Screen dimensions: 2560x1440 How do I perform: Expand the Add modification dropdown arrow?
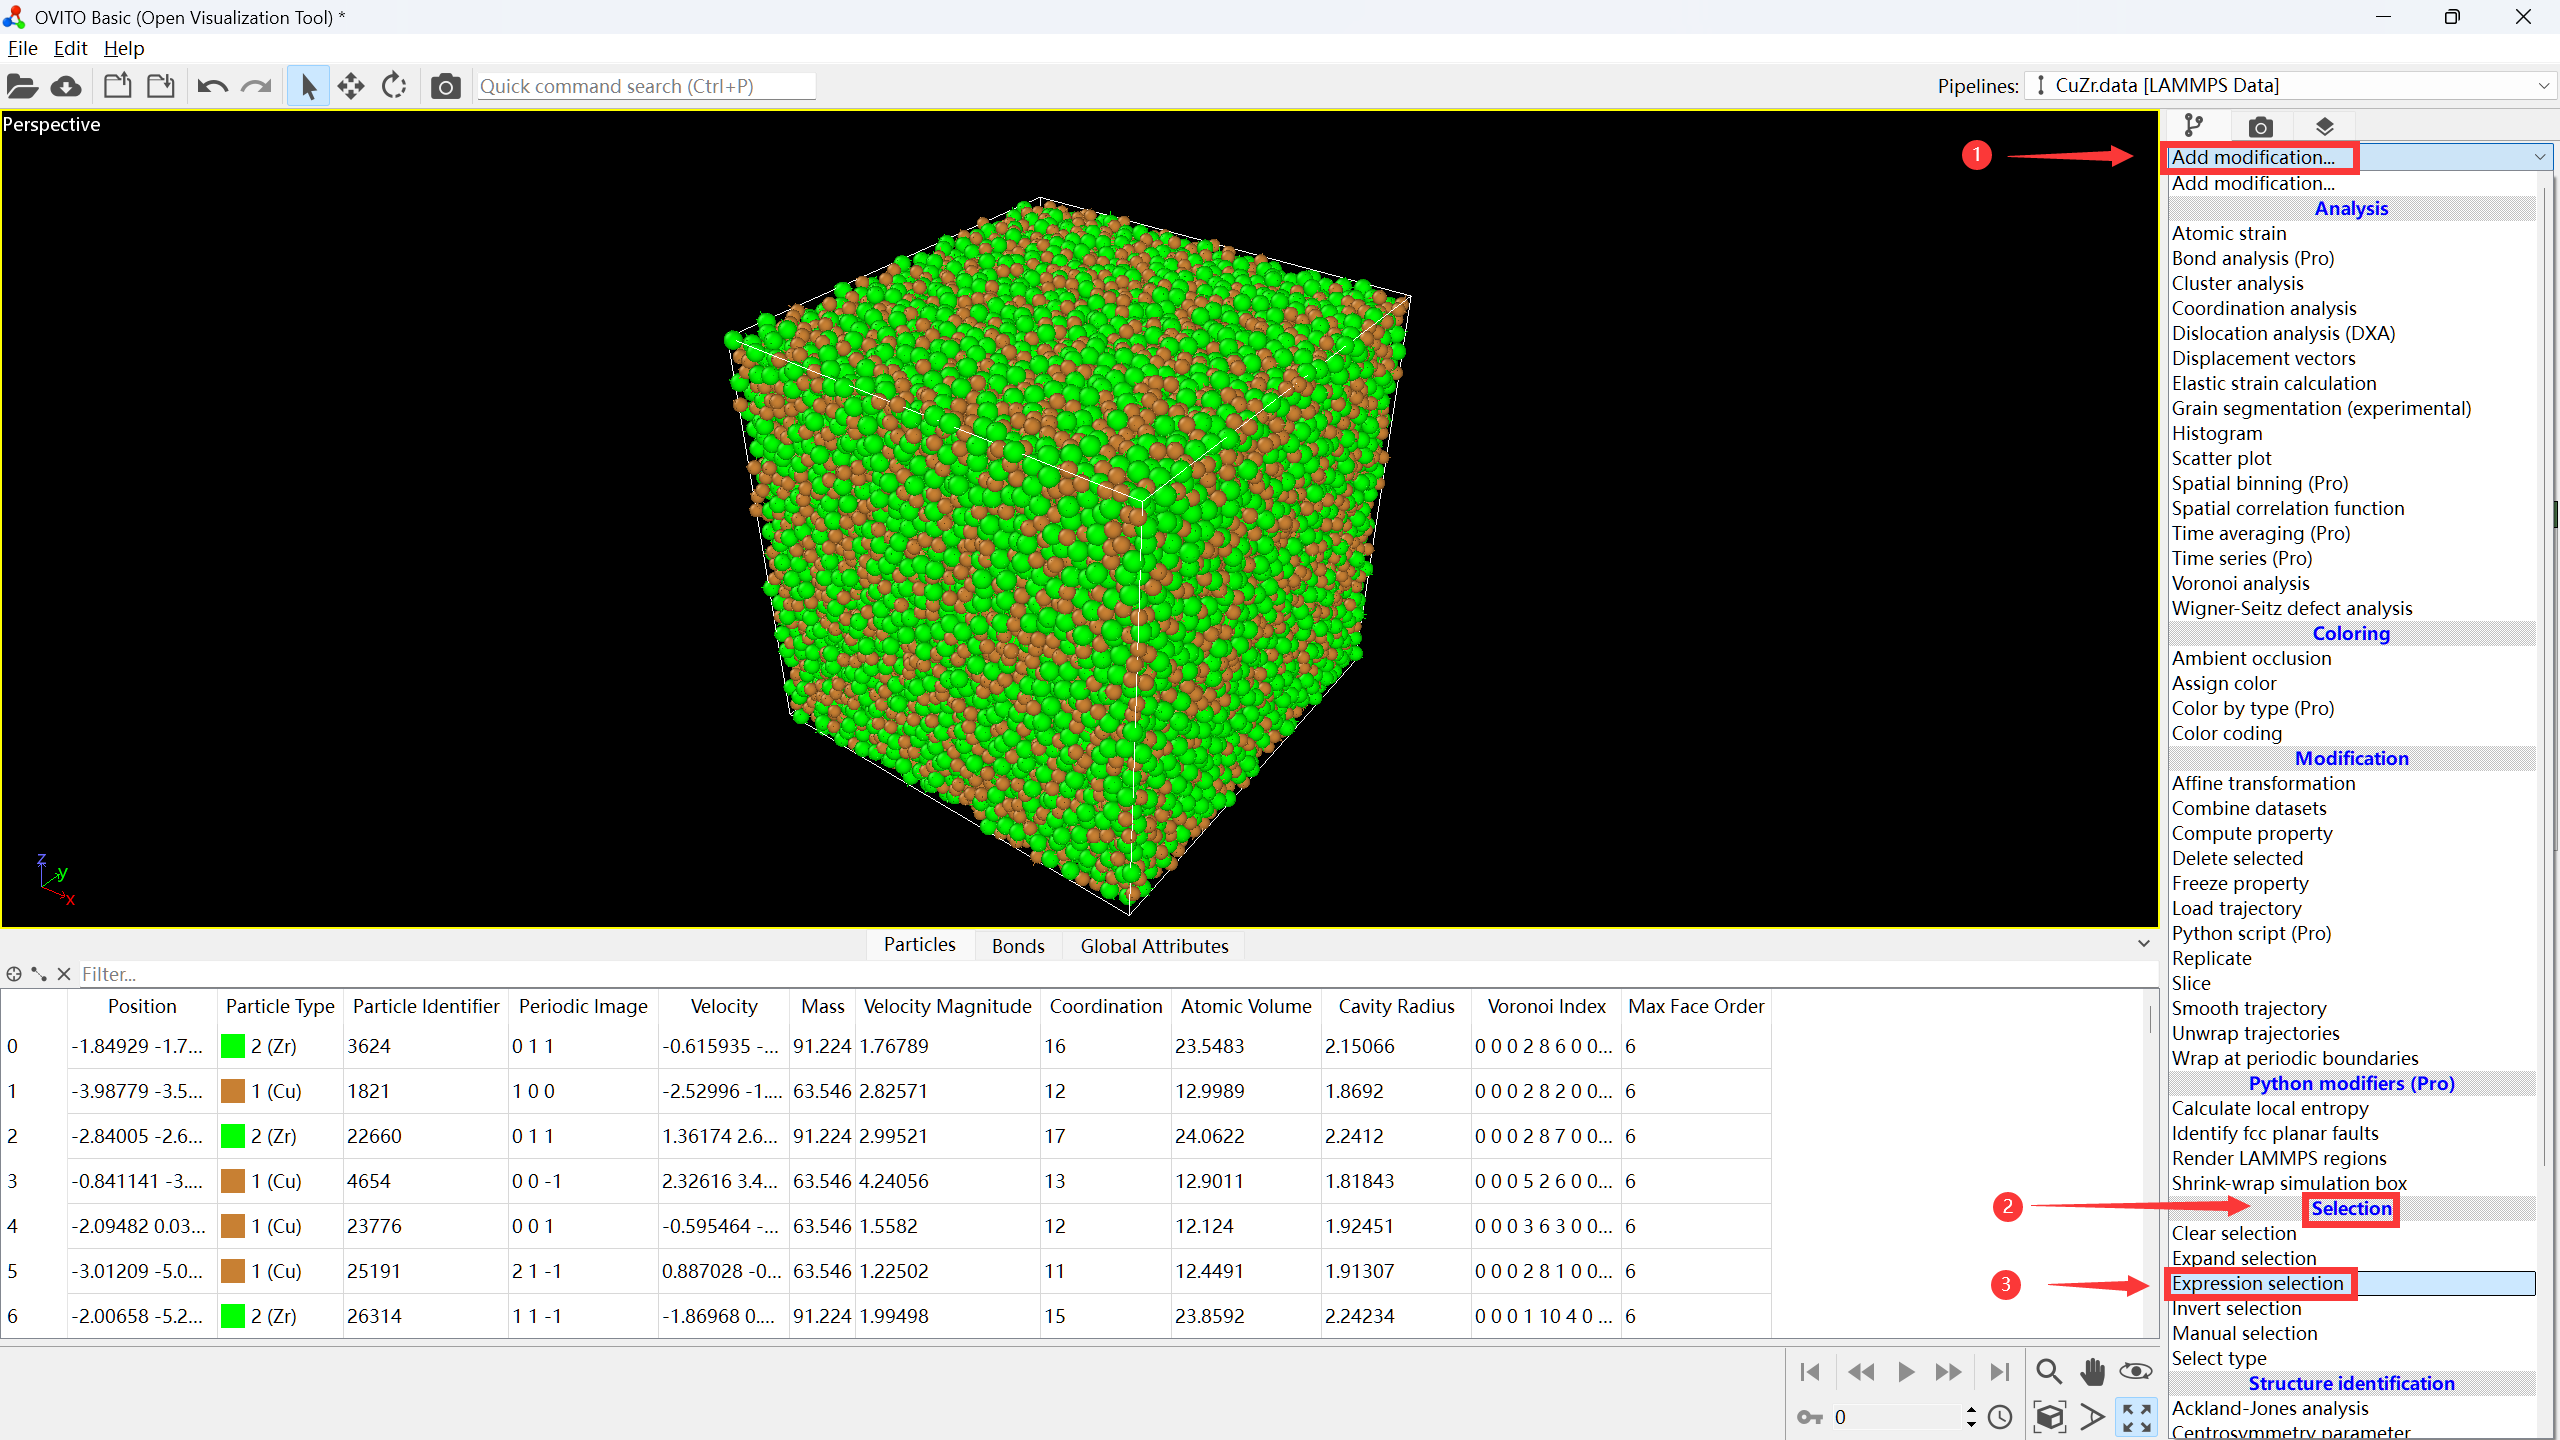2539,157
